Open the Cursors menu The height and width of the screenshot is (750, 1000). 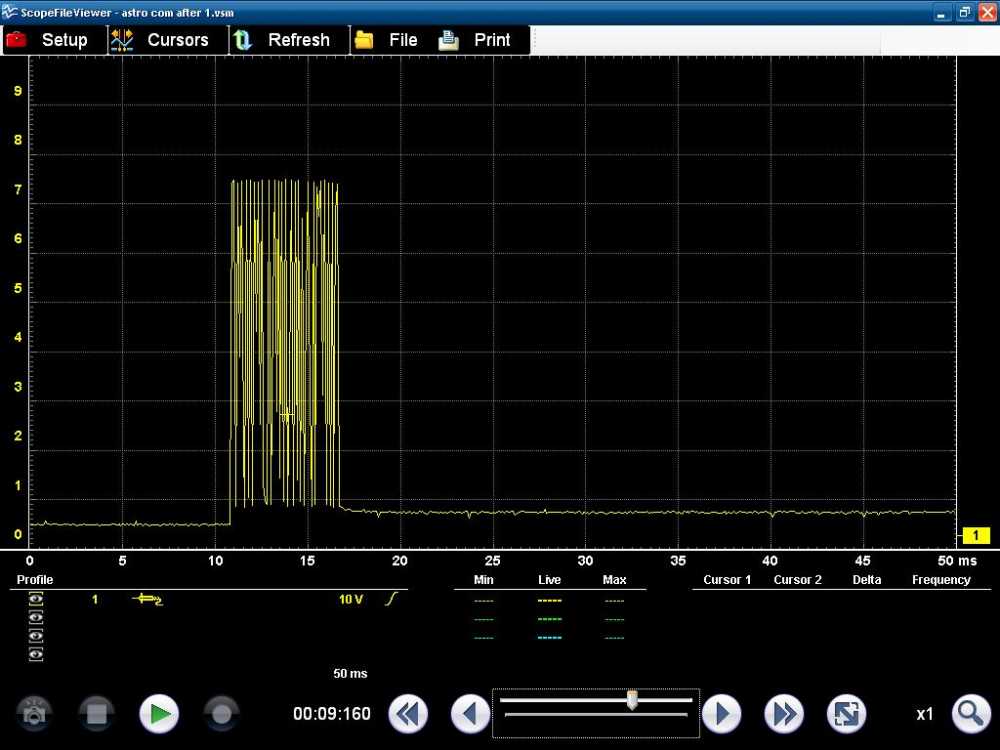(168, 40)
